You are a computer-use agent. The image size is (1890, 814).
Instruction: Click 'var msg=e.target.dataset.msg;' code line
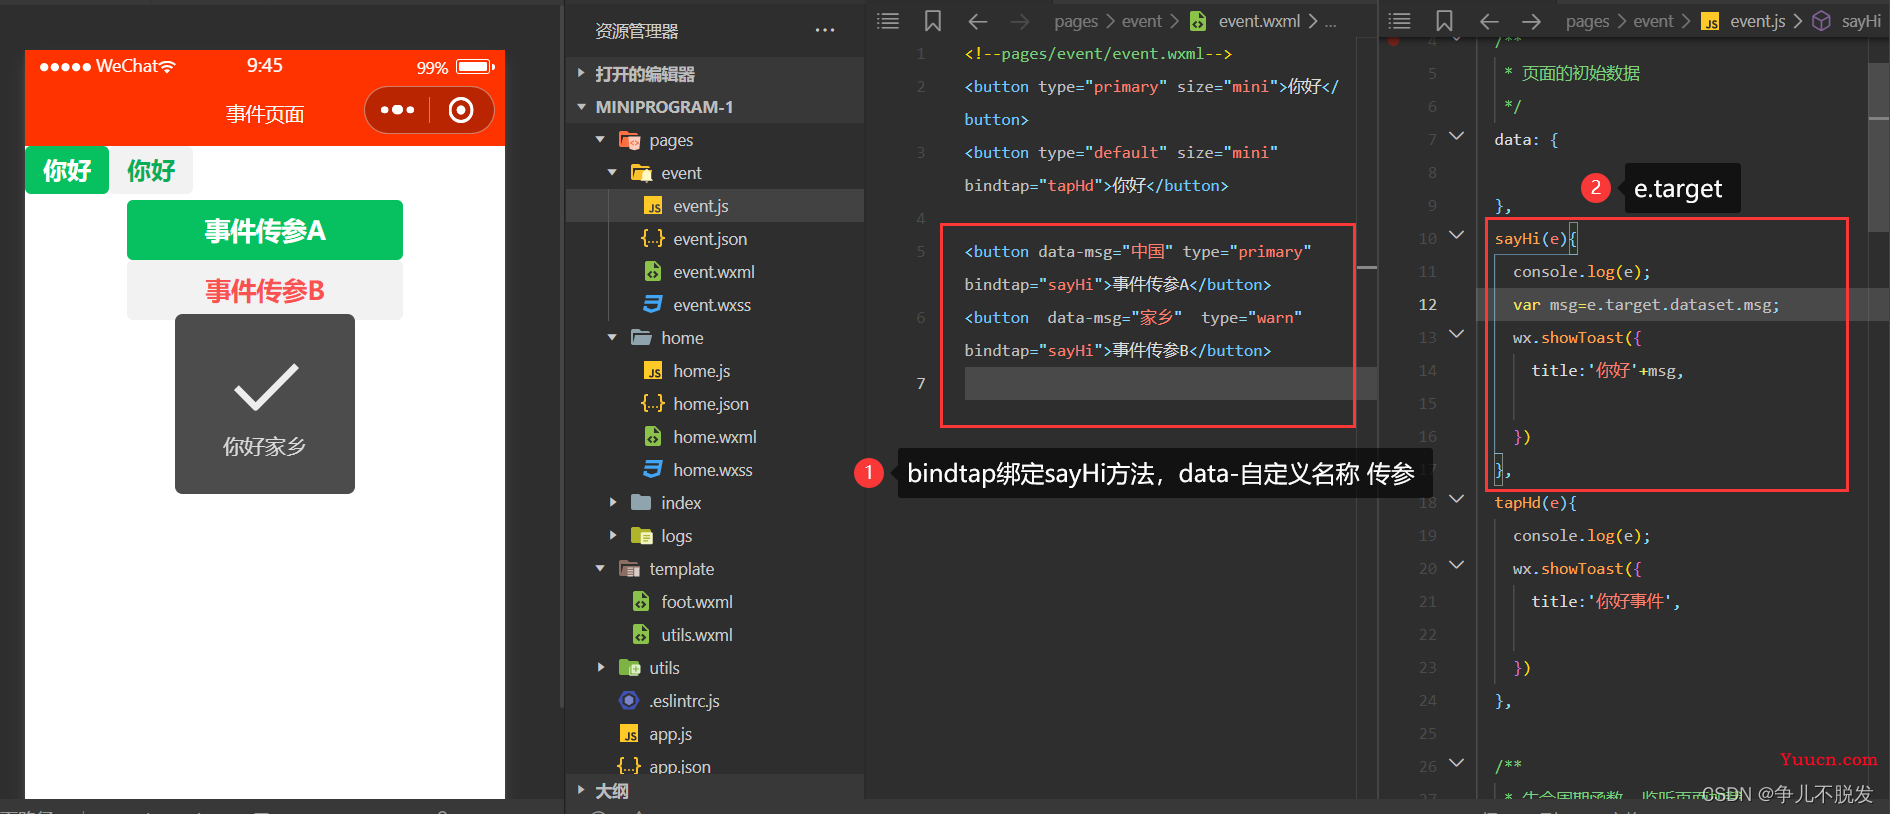(x=1646, y=305)
